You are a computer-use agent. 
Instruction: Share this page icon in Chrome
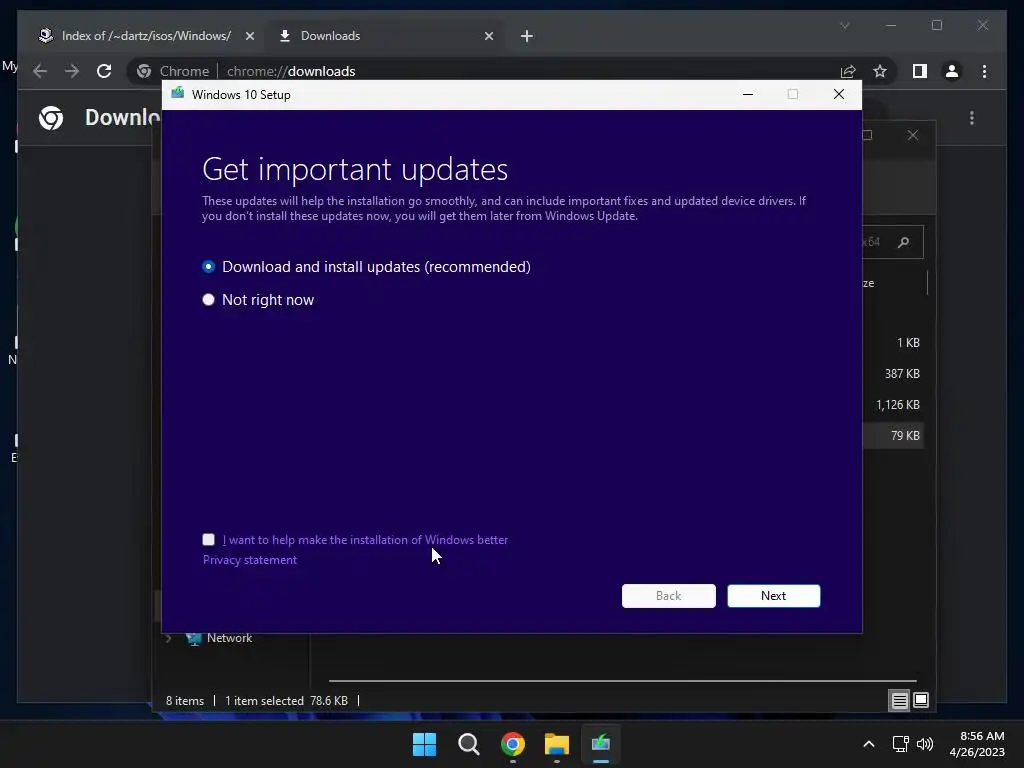[848, 71]
